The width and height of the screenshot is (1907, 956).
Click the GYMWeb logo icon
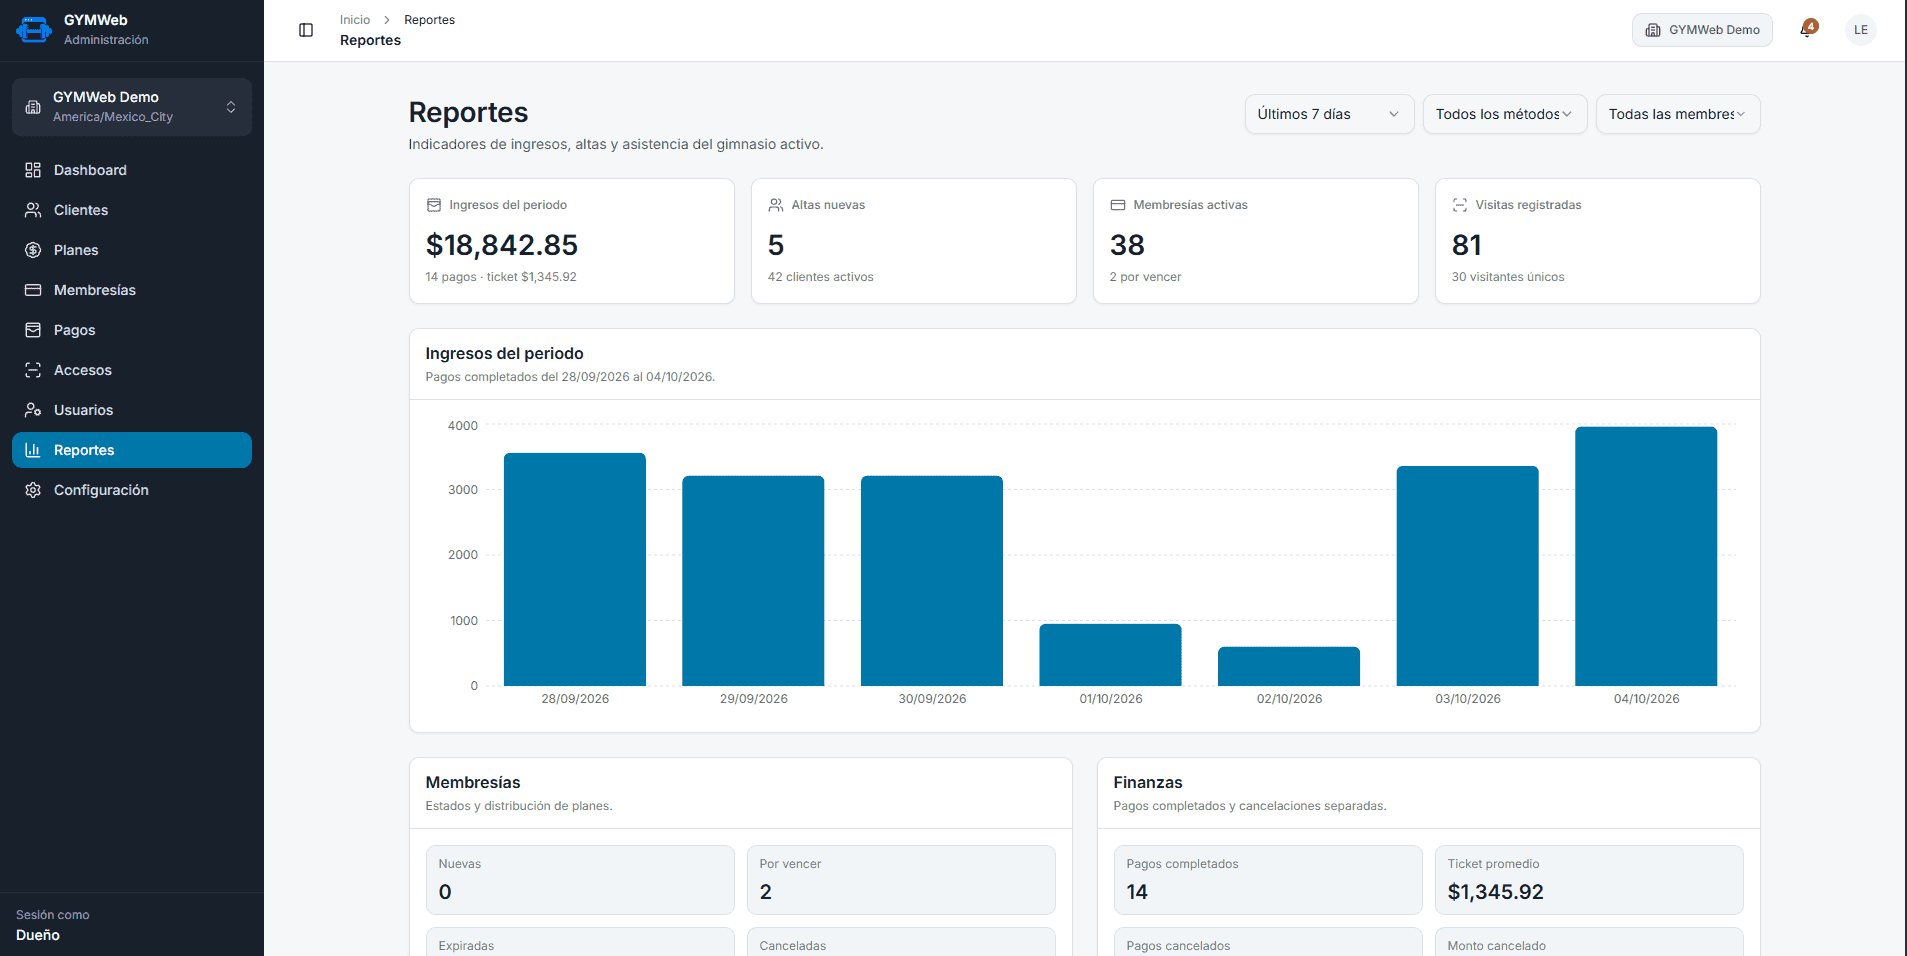coord(33,30)
